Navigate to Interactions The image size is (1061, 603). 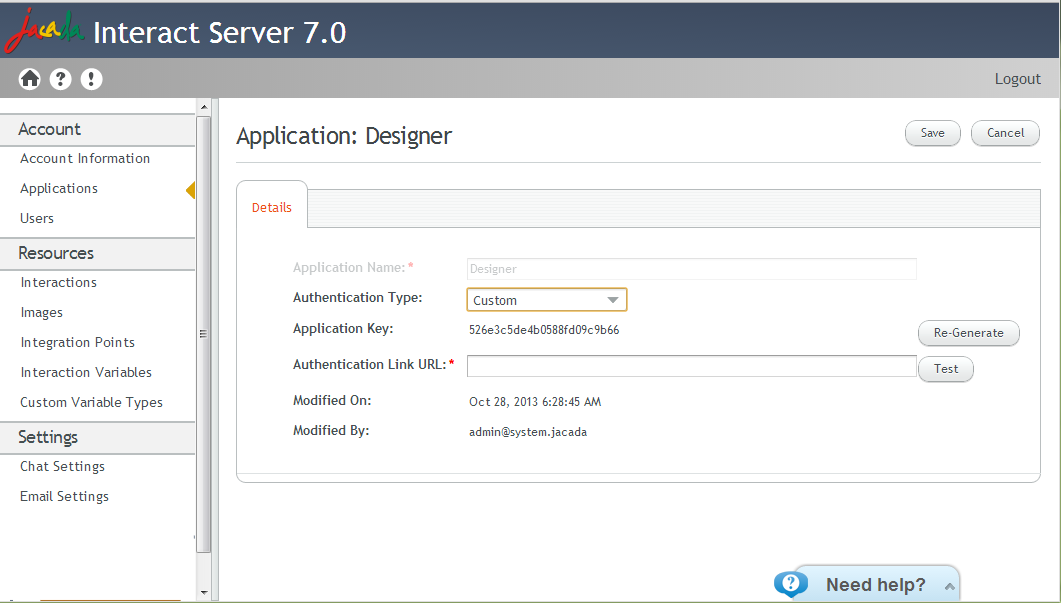[x=59, y=282]
